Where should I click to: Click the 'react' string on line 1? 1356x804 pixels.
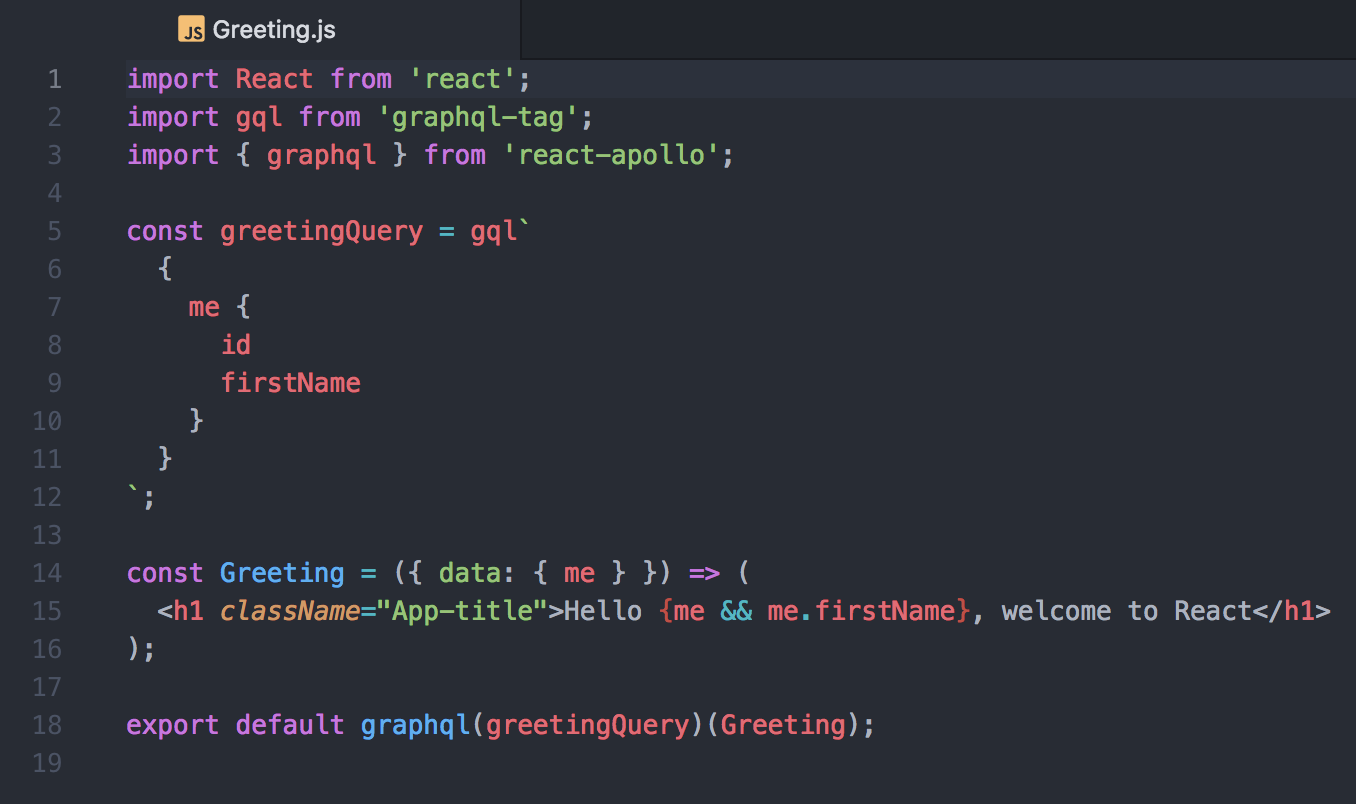click(463, 79)
